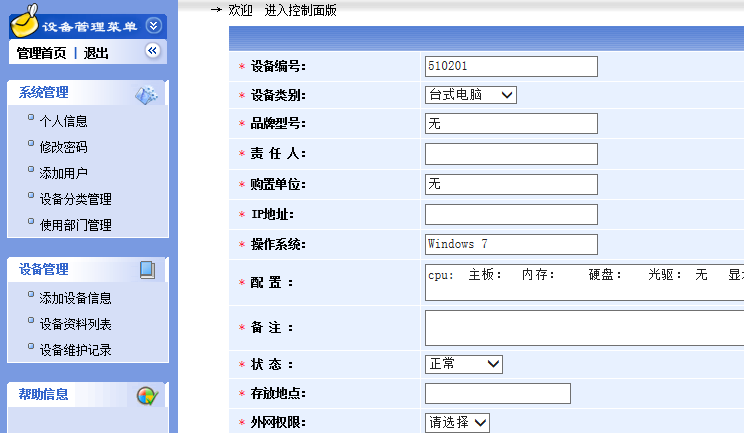The height and width of the screenshot is (433, 744).
Task: Click the 设备管理 panel book icon
Action: click(x=147, y=270)
